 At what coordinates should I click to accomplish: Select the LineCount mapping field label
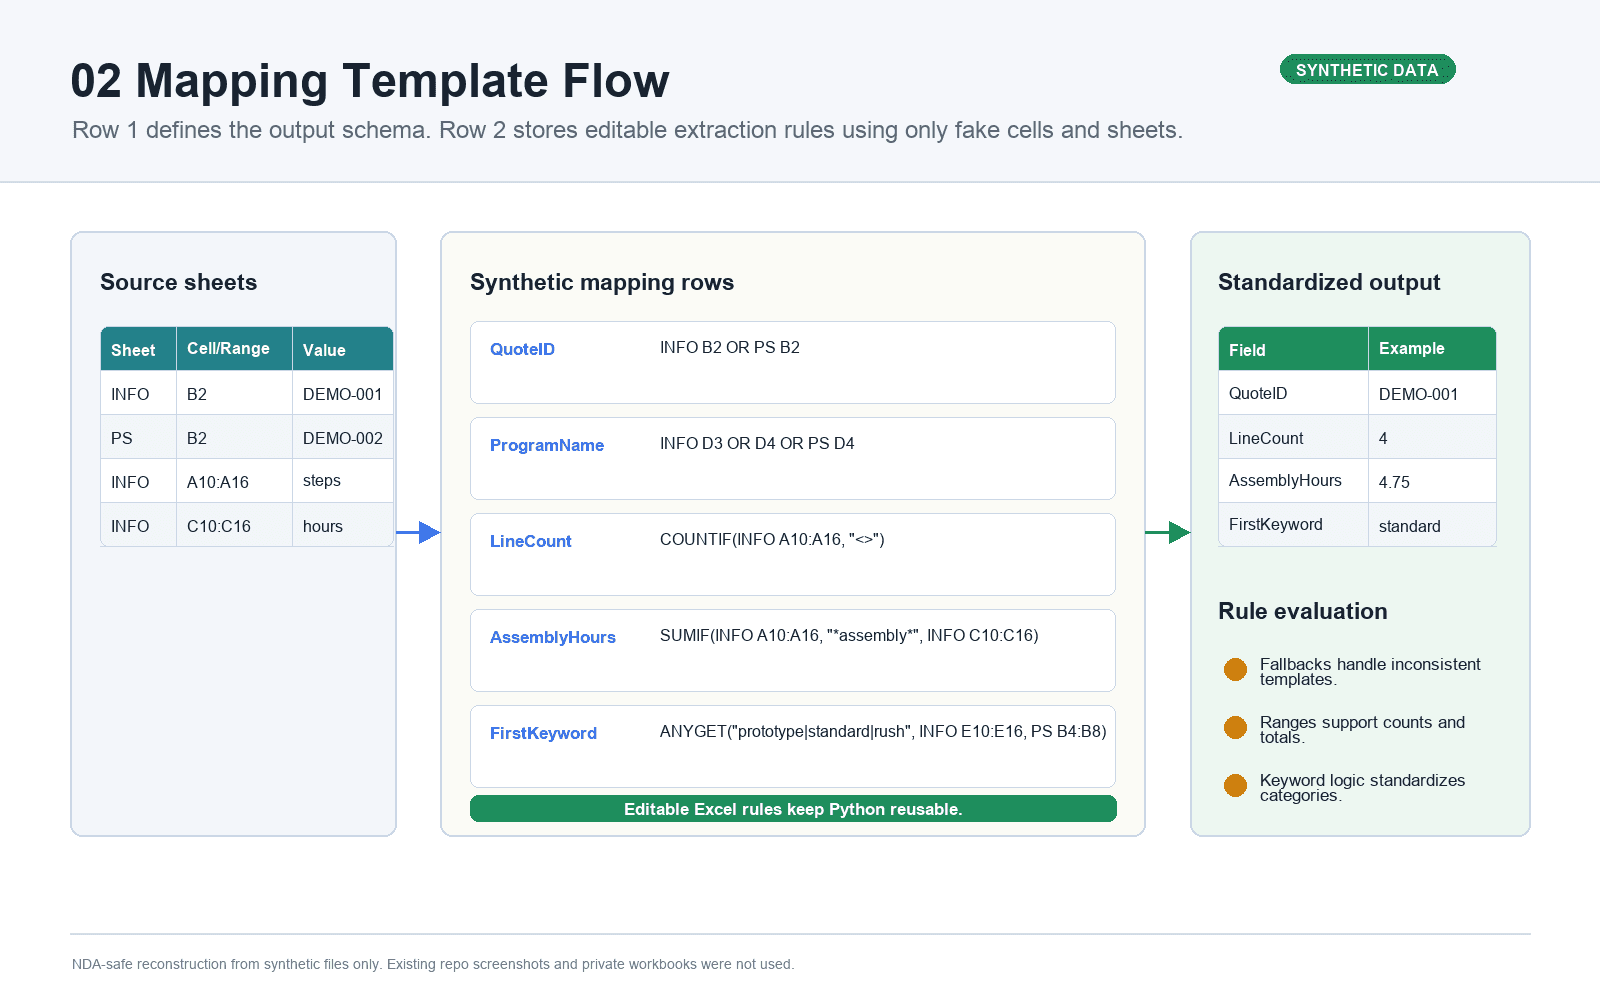coord(531,541)
